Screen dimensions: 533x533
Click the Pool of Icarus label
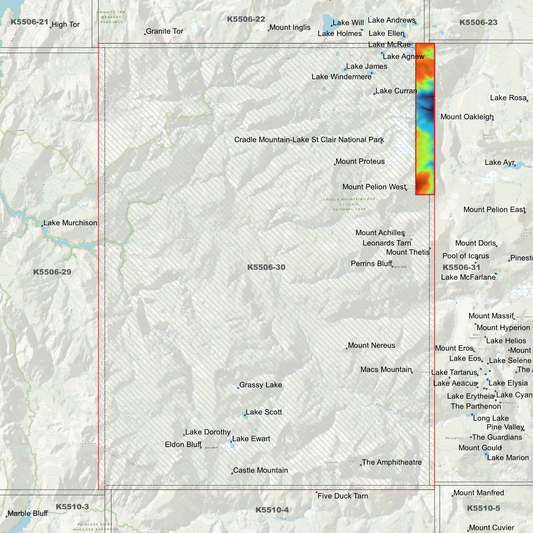tap(466, 256)
